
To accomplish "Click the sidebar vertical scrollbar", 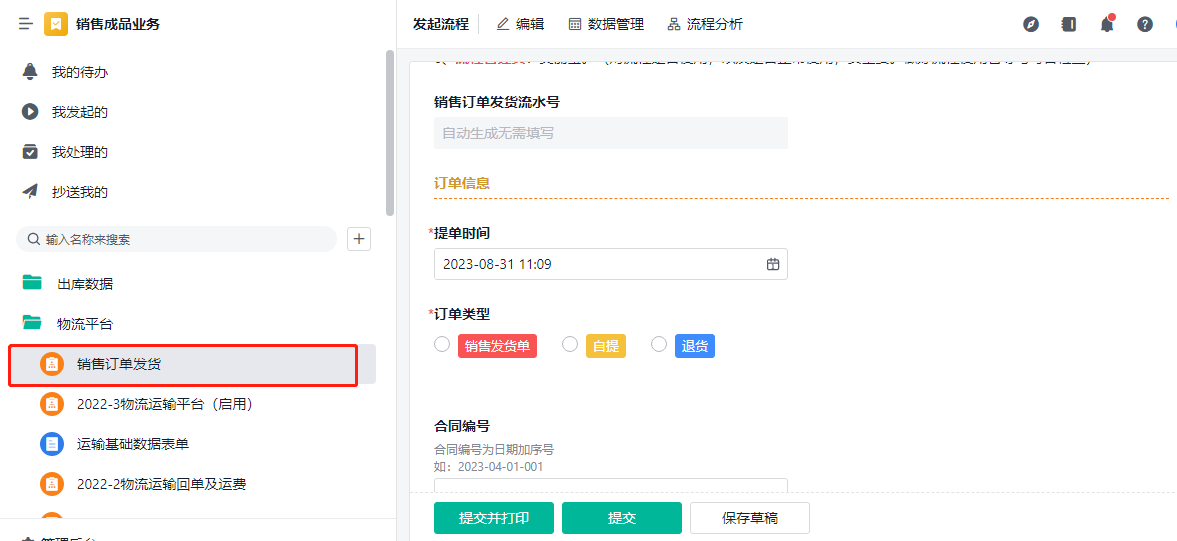I will (x=389, y=130).
